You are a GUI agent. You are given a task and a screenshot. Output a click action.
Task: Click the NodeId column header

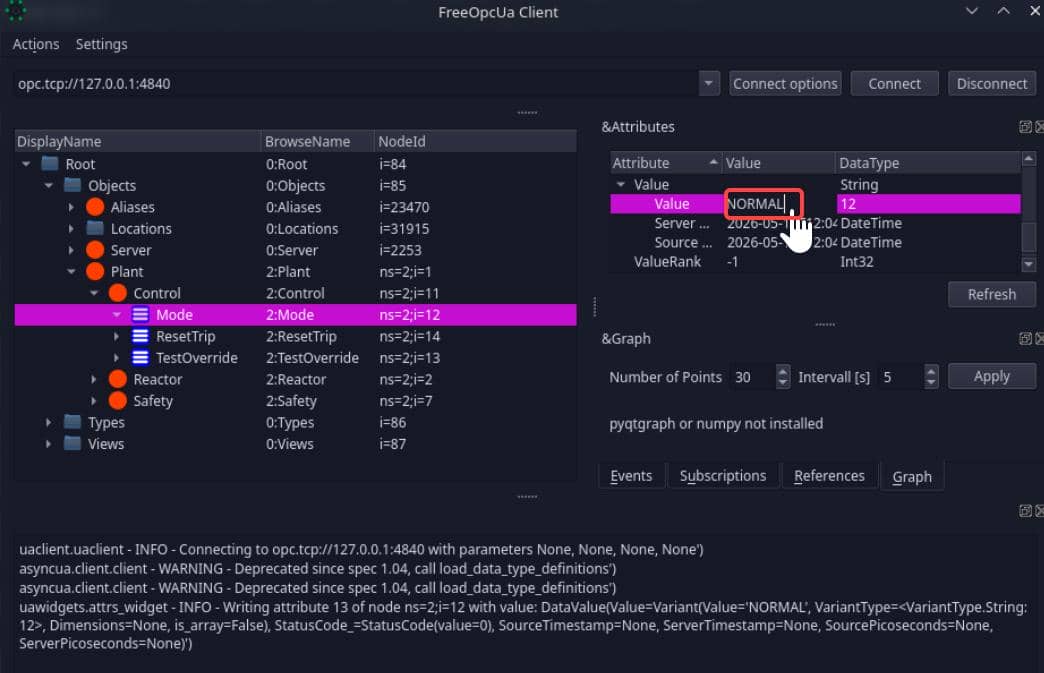point(475,141)
